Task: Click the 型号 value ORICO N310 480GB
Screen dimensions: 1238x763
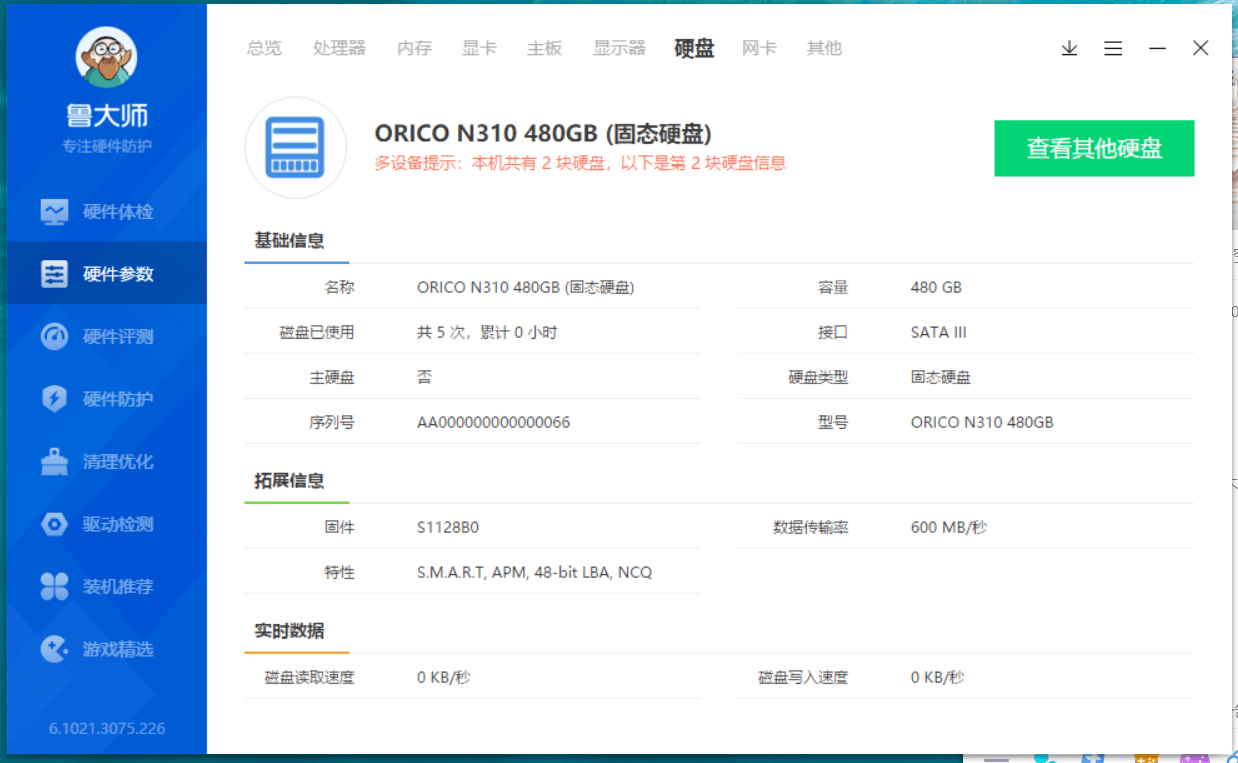Action: pos(982,422)
